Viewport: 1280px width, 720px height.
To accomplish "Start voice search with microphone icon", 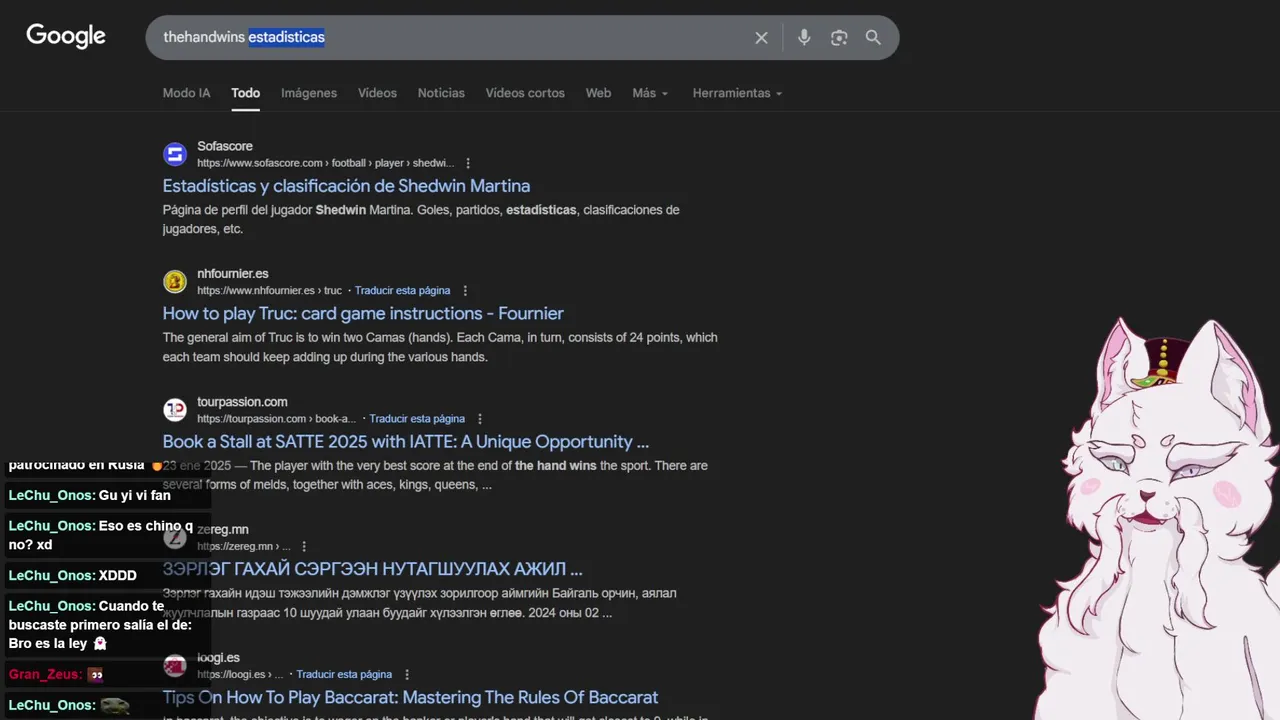I will click(804, 37).
